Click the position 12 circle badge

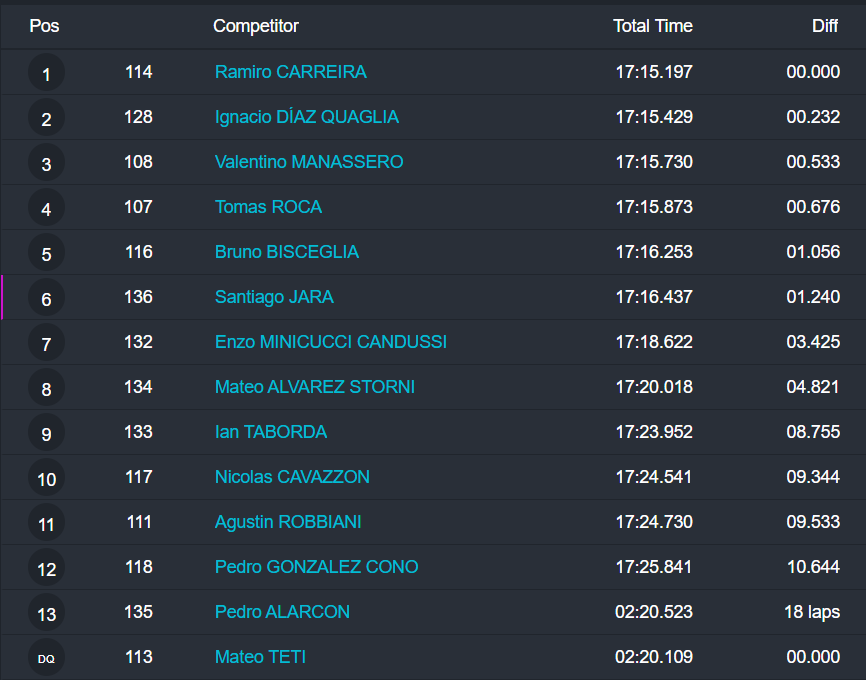pos(46,568)
